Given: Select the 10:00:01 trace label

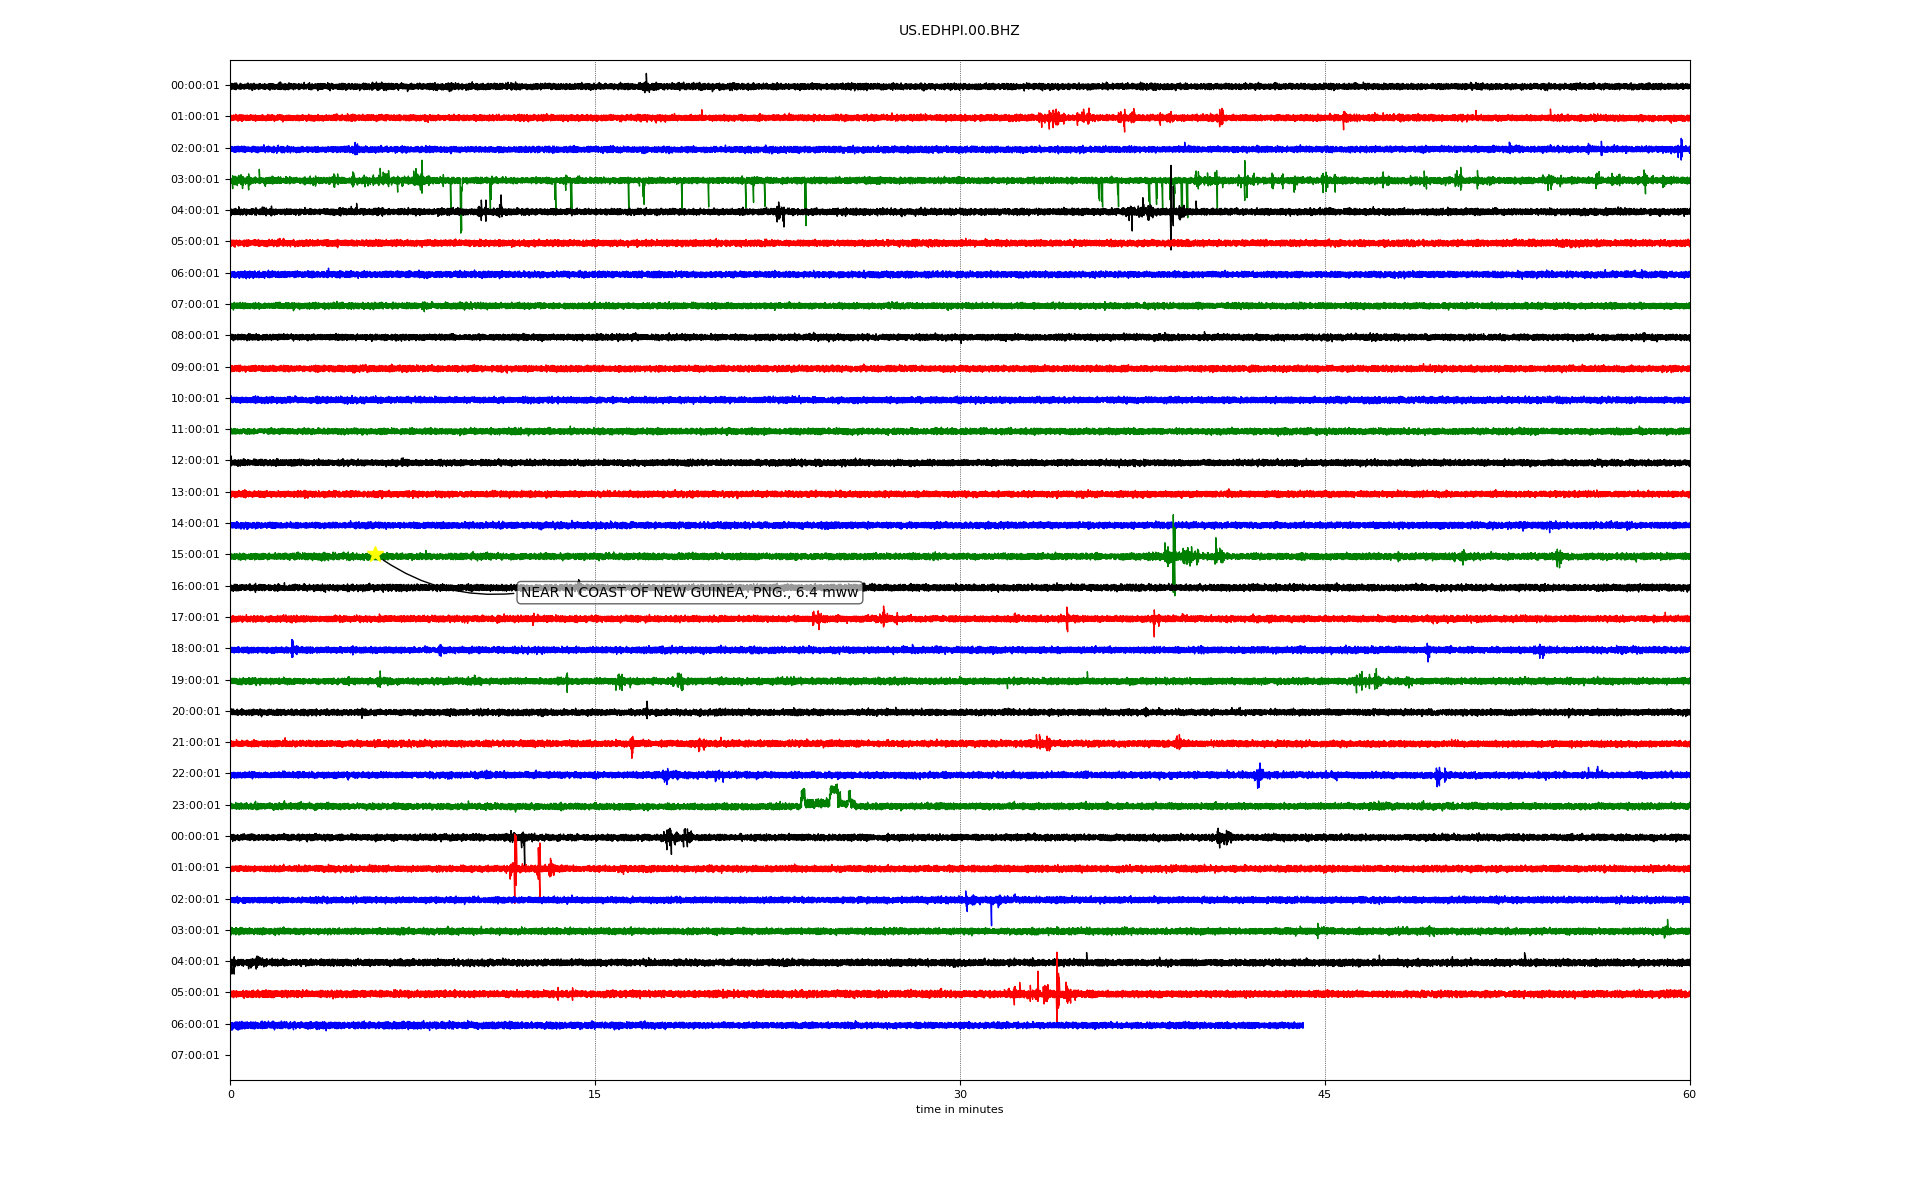Looking at the screenshot, I should point(195,399).
